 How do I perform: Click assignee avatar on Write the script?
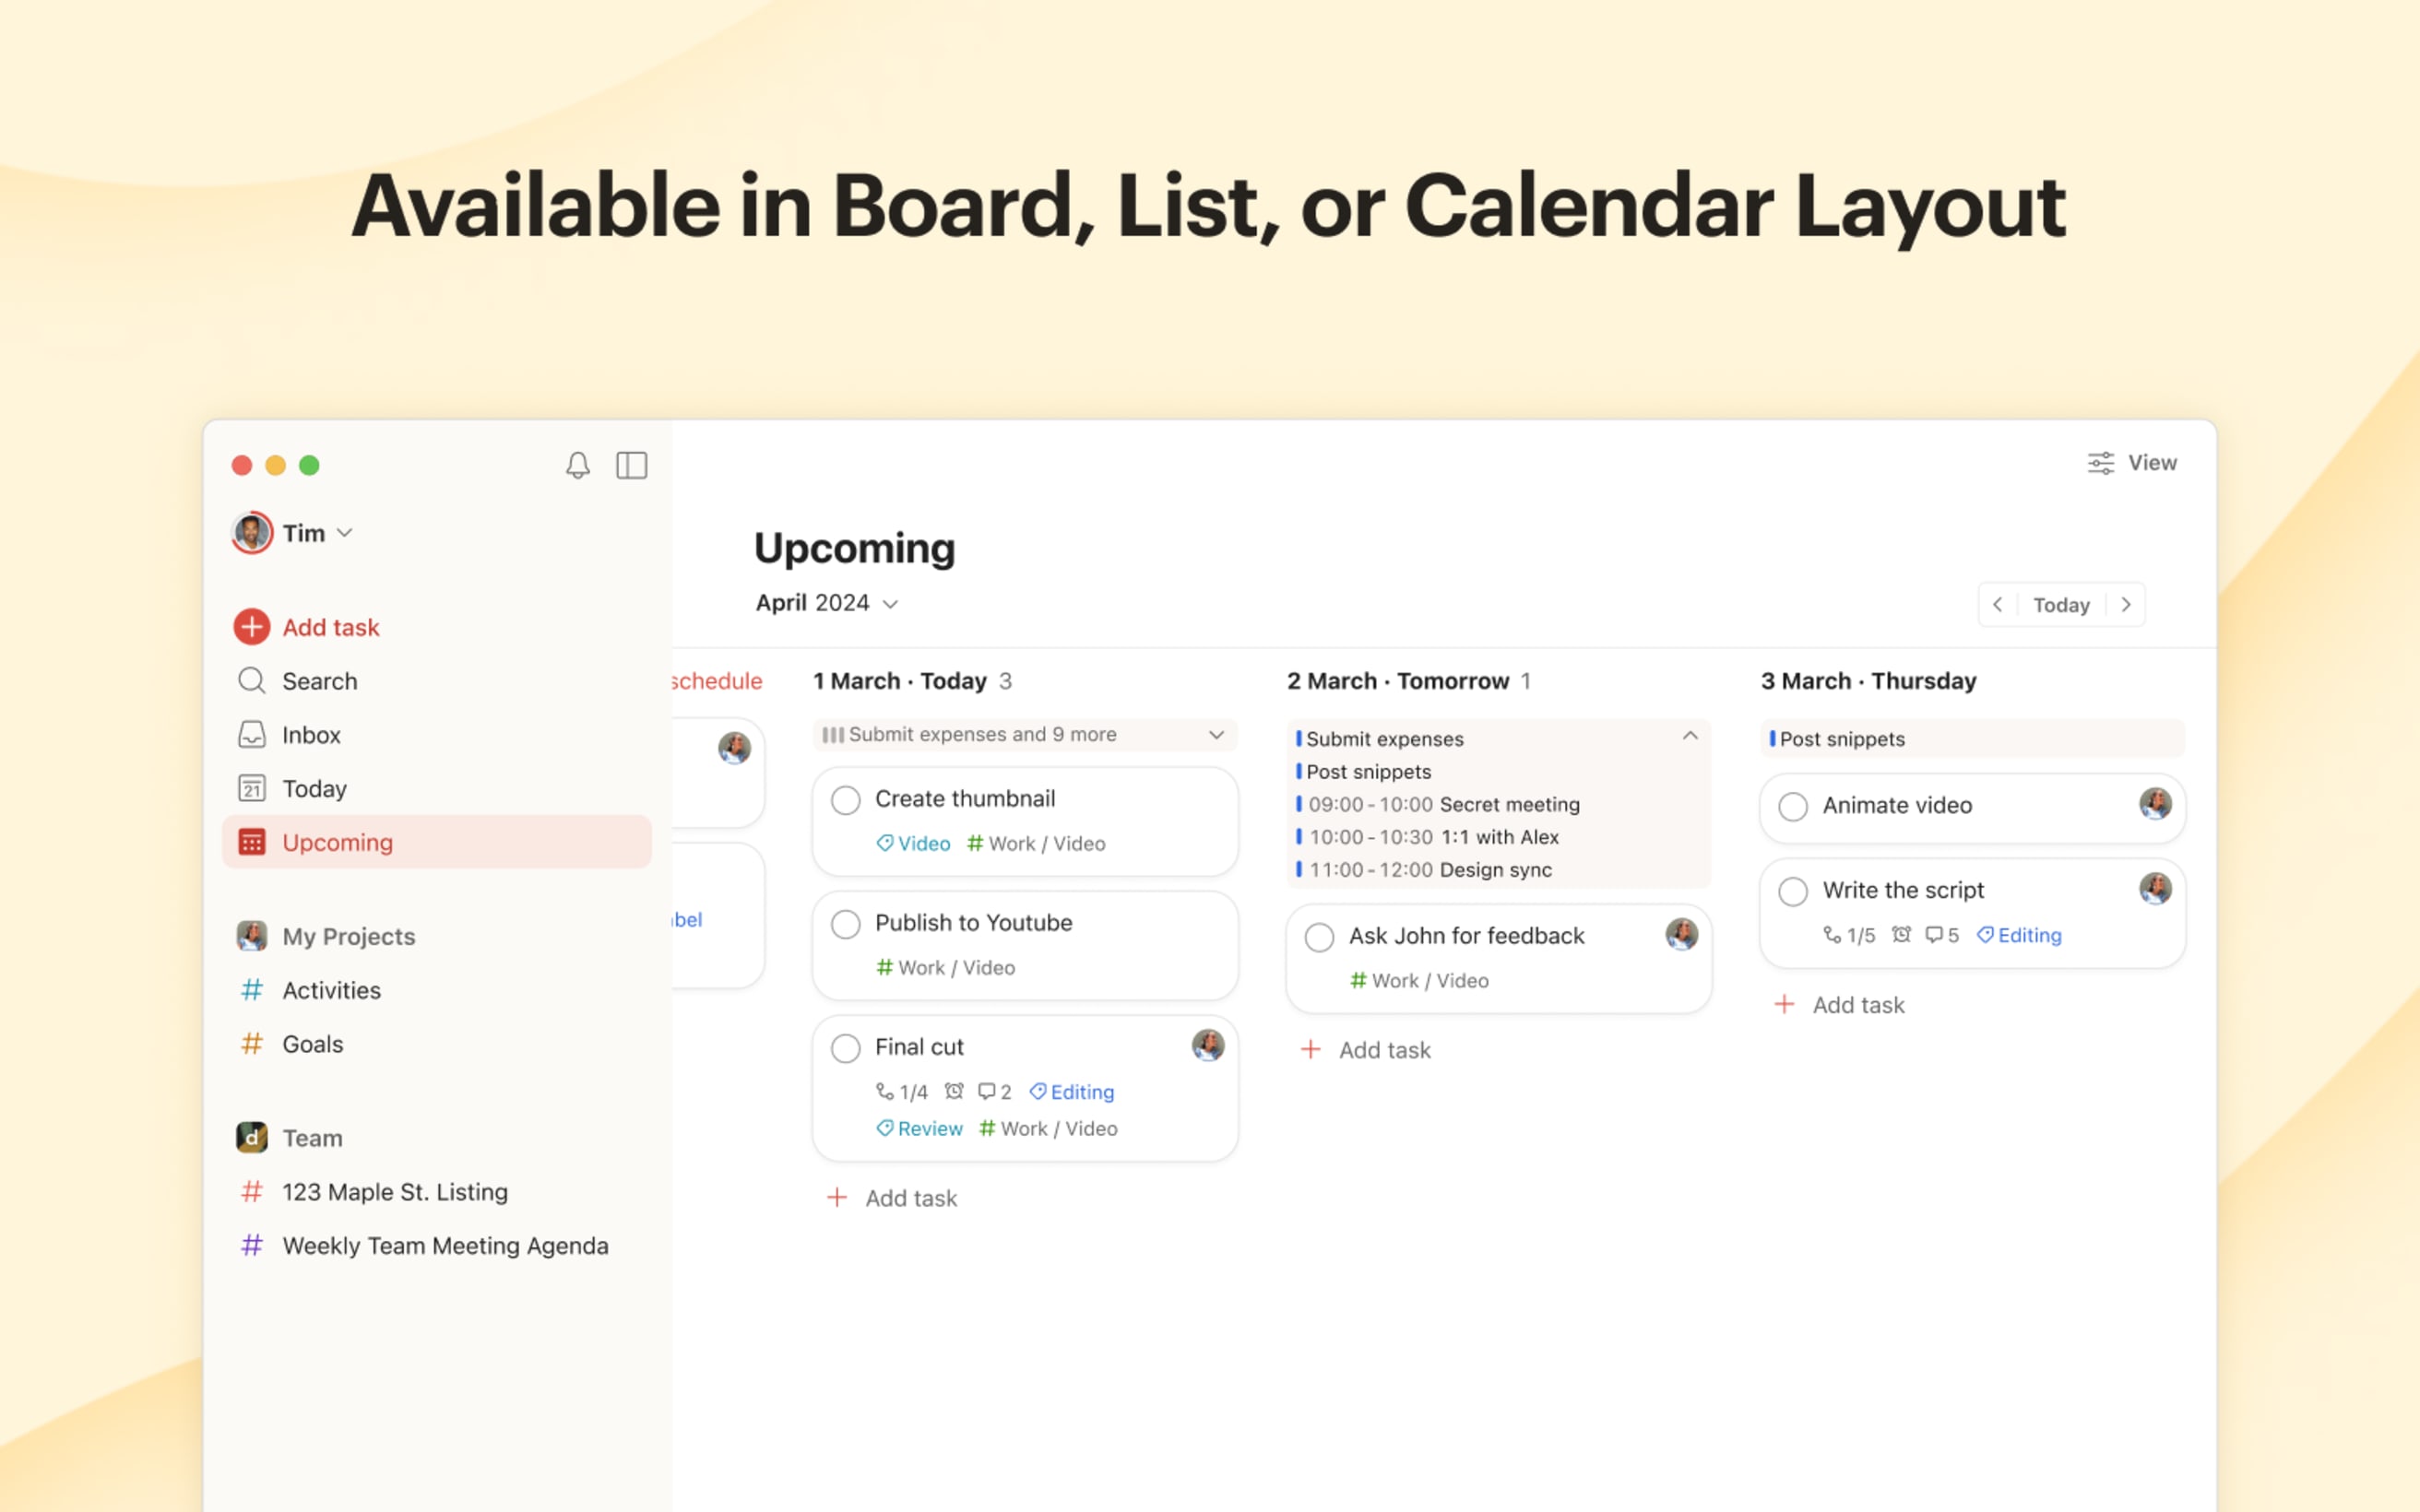tap(2155, 889)
